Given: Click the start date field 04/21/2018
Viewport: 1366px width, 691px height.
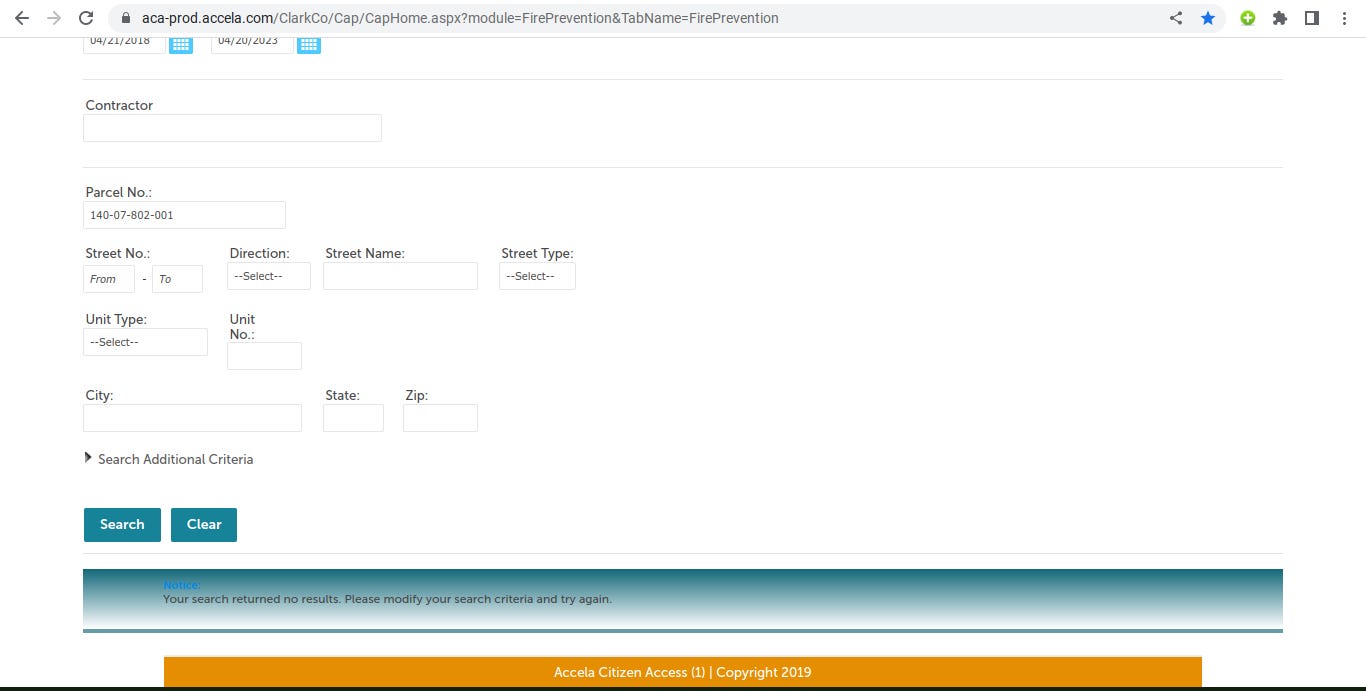Looking at the screenshot, I should click(124, 44).
